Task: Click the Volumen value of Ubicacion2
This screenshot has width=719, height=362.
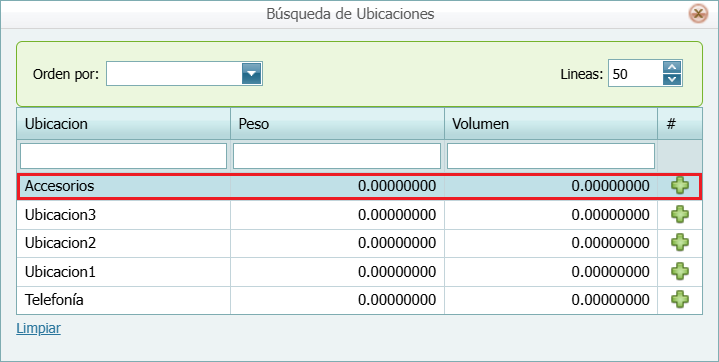Action: point(610,243)
